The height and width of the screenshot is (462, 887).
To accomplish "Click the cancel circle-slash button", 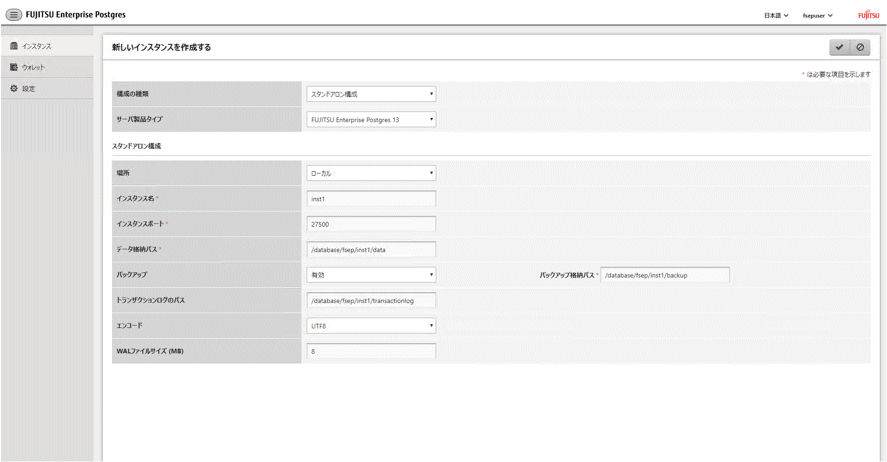I will pyautogui.click(x=860, y=48).
